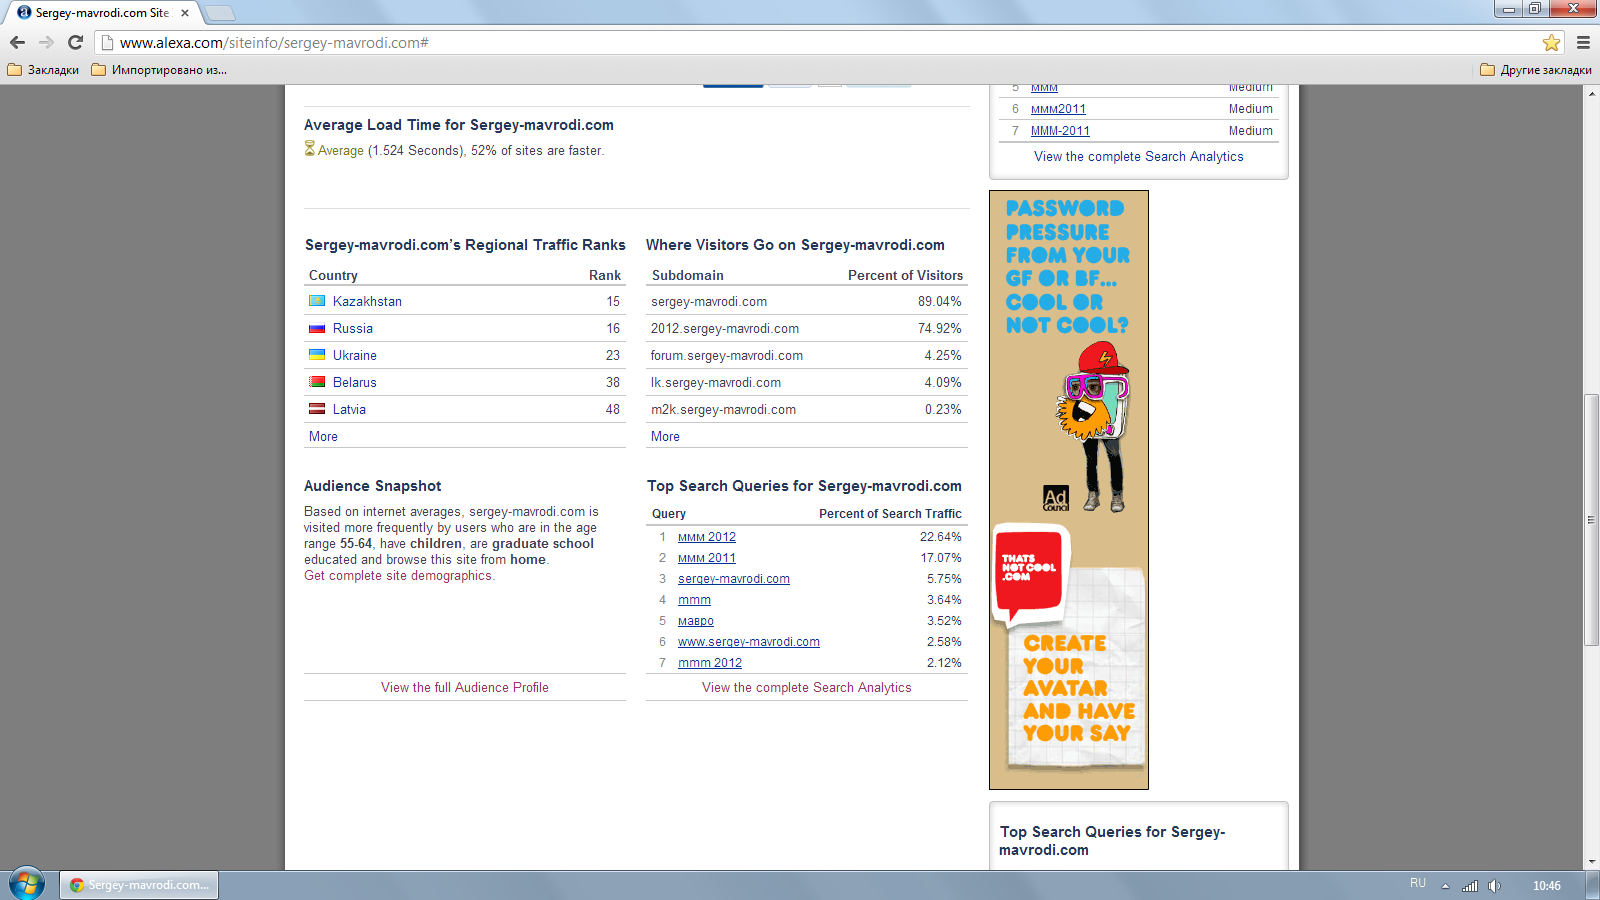Open the Latvia country link
This screenshot has height=900, width=1600.
point(349,409)
